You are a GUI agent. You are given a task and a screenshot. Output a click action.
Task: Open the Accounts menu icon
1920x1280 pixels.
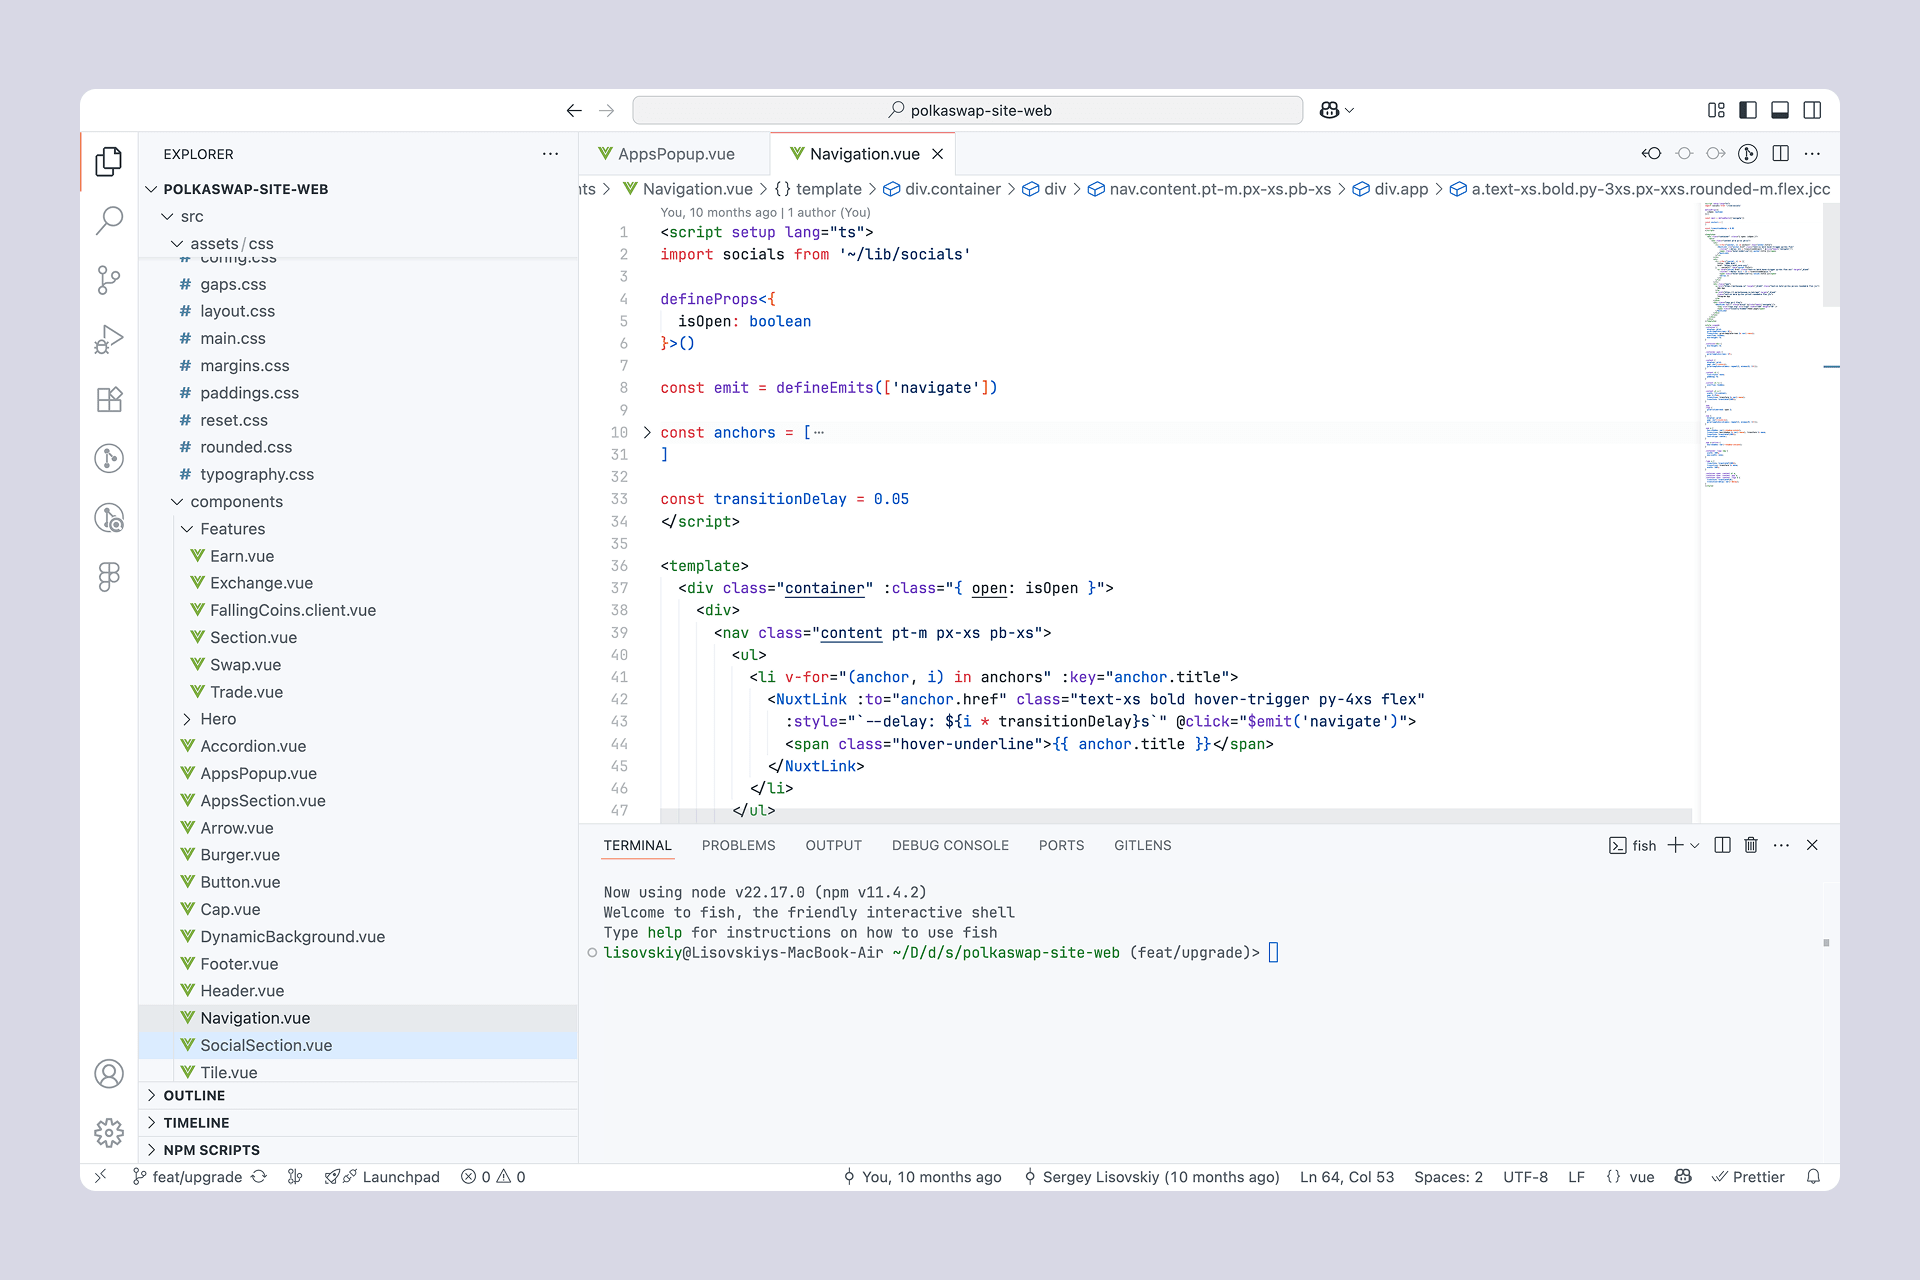tap(109, 1073)
